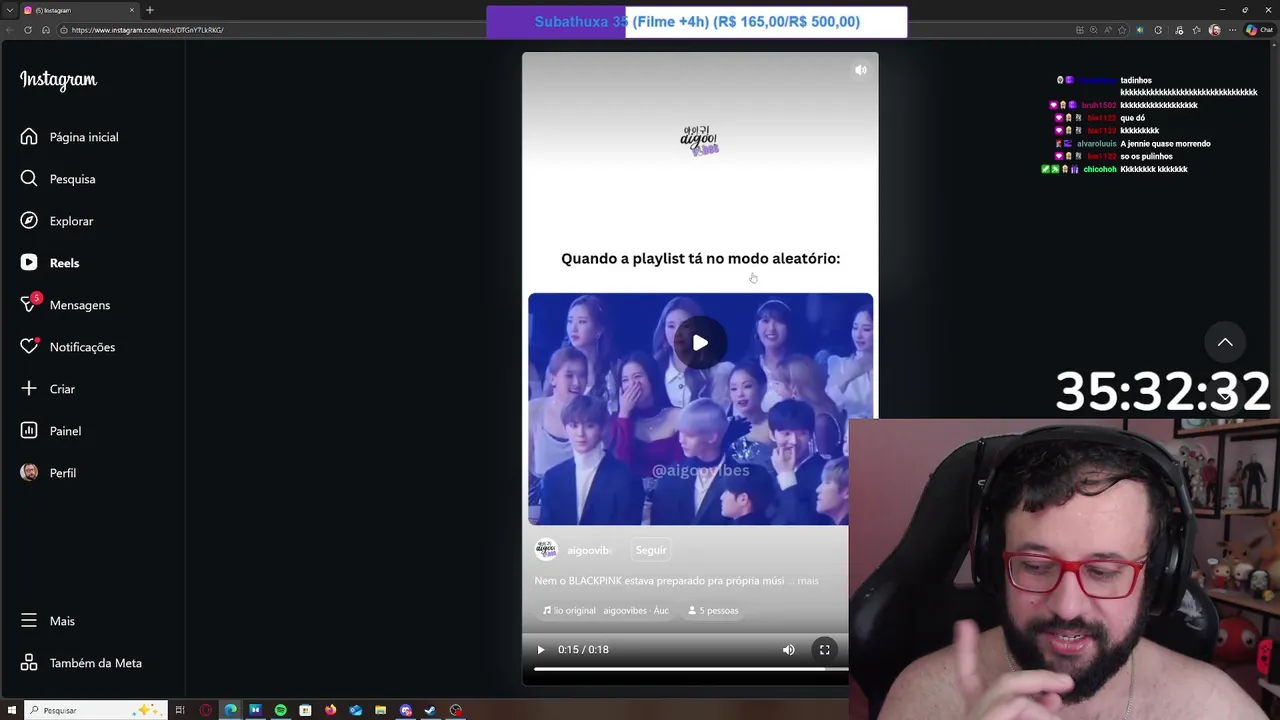Click the Subathuxa goal progress bar
Image resolution: width=1280 pixels, height=720 pixels.
click(x=697, y=22)
